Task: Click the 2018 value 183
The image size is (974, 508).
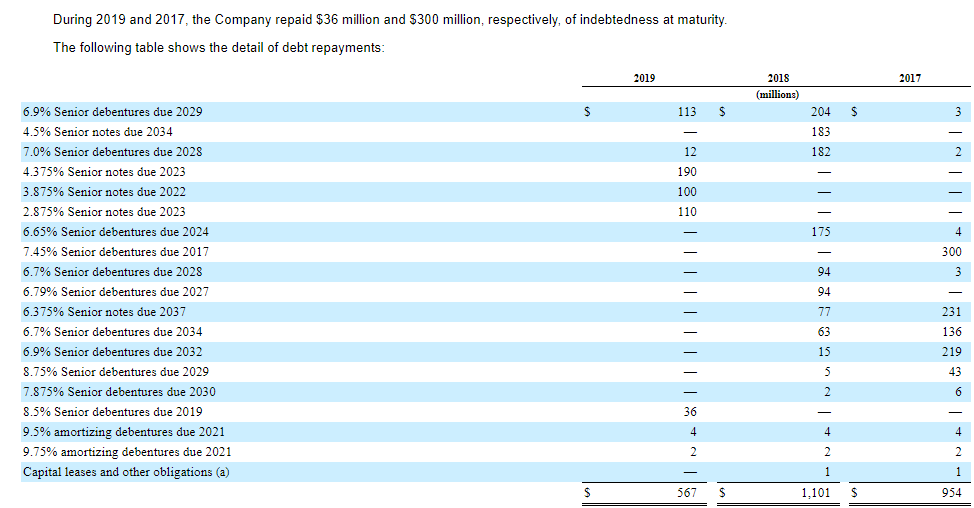Action: pyautogui.click(x=821, y=132)
